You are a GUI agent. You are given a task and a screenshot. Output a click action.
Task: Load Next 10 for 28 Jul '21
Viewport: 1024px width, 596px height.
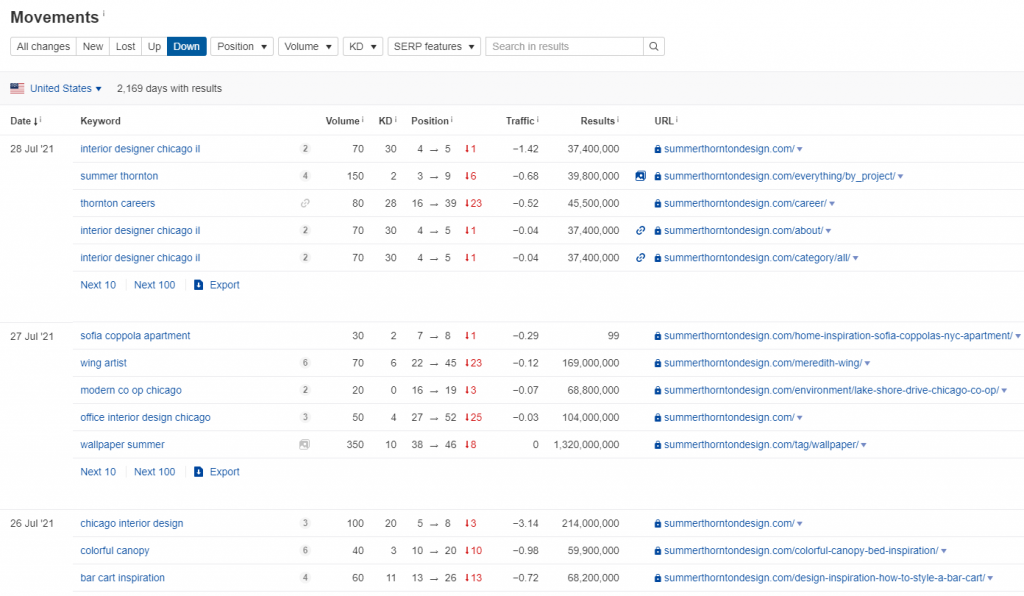[x=98, y=285]
